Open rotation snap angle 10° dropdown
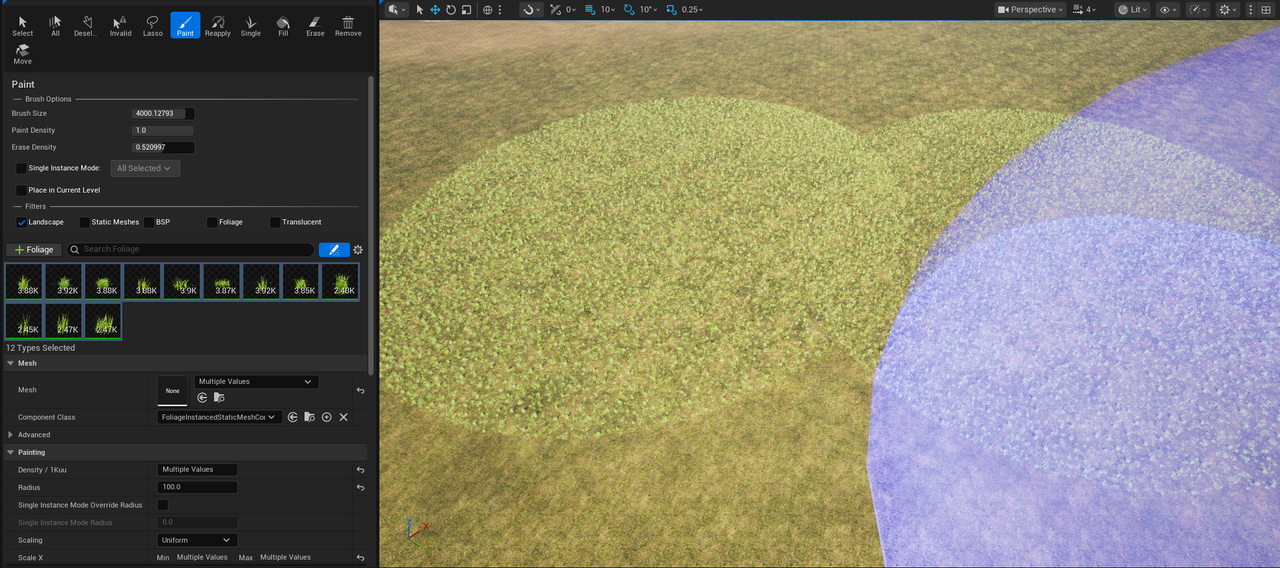This screenshot has height=568, width=1280. [x=649, y=9]
